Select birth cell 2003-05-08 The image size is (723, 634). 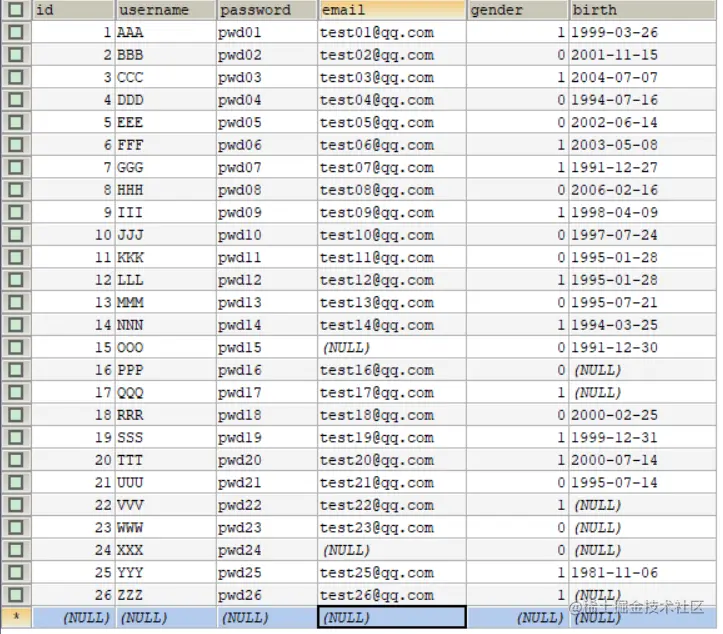(643, 145)
